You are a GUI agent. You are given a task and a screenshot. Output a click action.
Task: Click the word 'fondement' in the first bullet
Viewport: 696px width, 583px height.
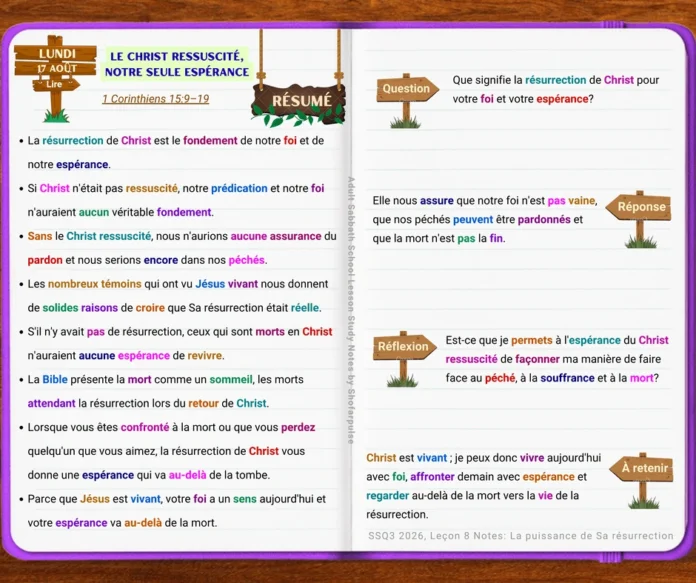210,141
